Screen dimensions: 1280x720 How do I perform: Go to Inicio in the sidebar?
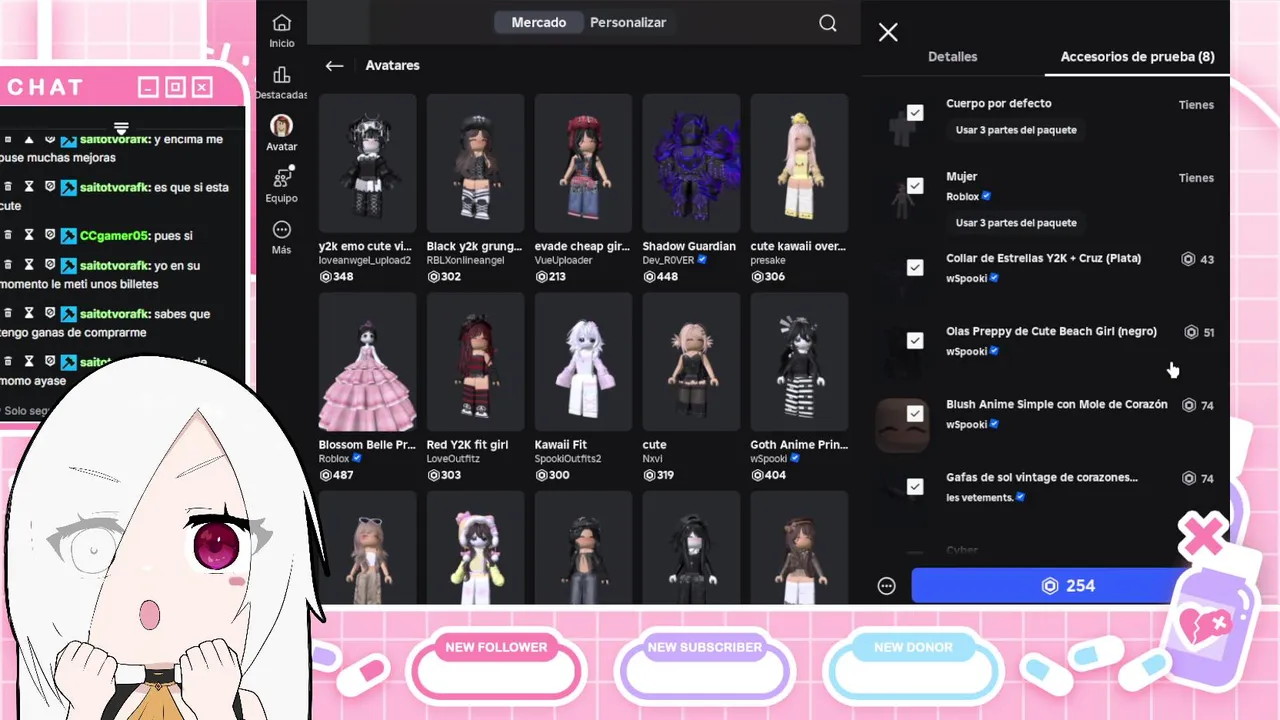282,31
